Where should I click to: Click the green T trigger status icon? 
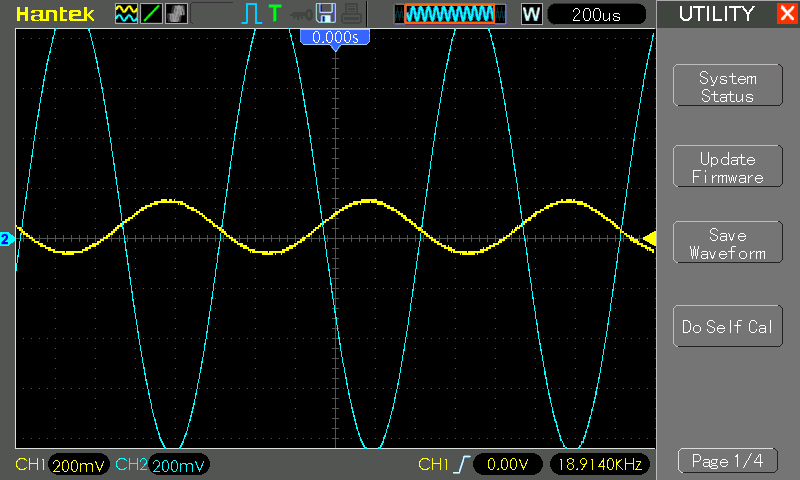[275, 14]
